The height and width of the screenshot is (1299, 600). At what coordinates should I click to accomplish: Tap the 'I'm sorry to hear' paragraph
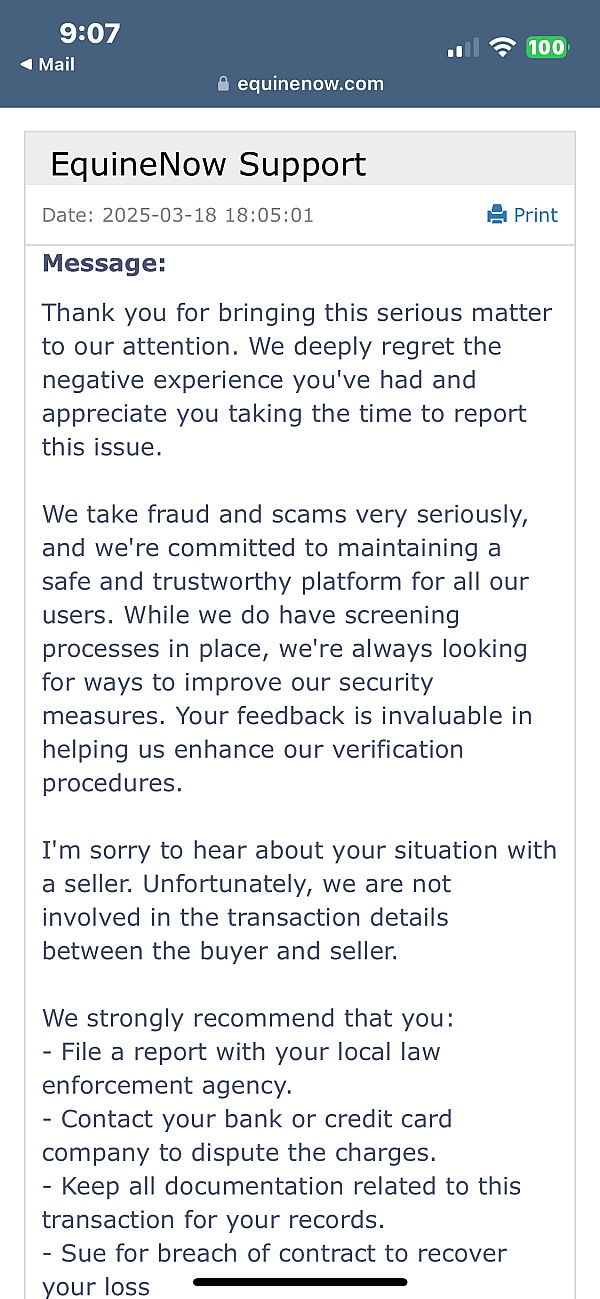300,901
